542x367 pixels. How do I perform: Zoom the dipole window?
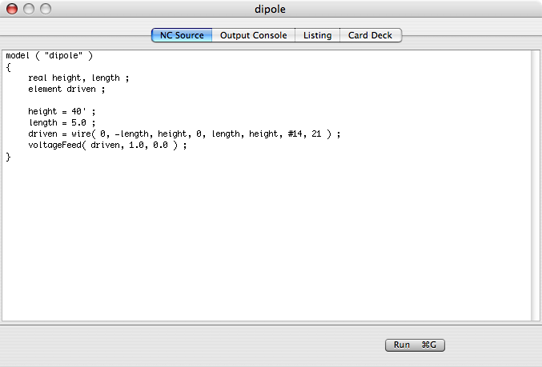(46, 9)
